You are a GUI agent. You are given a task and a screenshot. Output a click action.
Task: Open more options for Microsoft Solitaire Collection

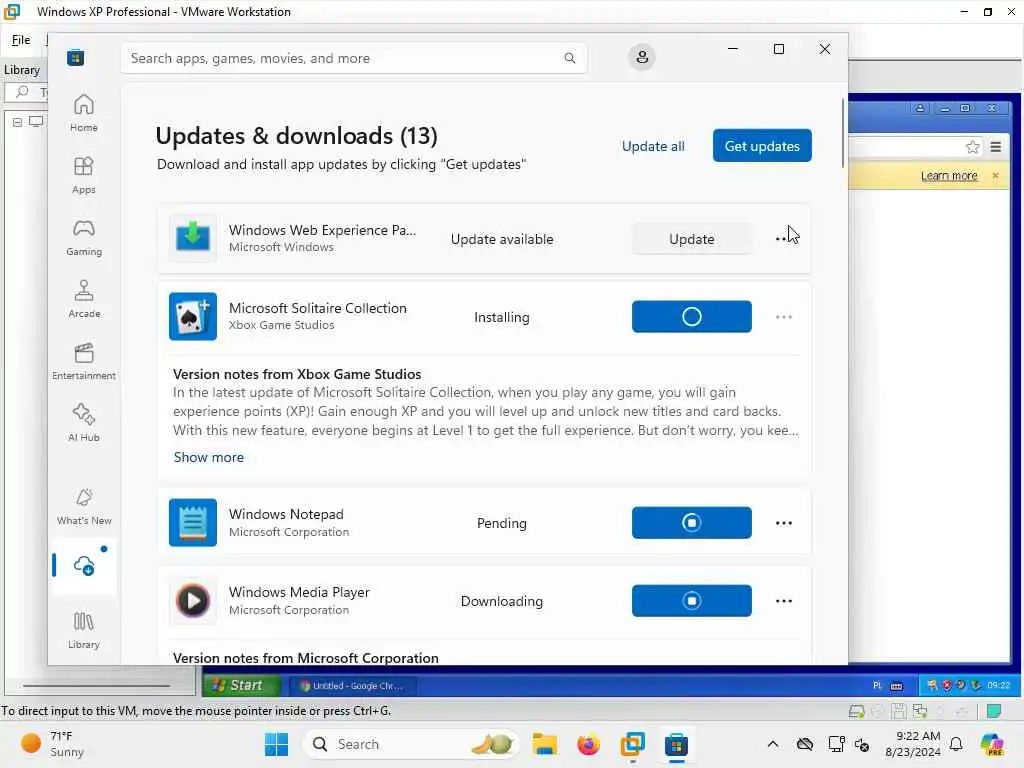click(x=784, y=317)
